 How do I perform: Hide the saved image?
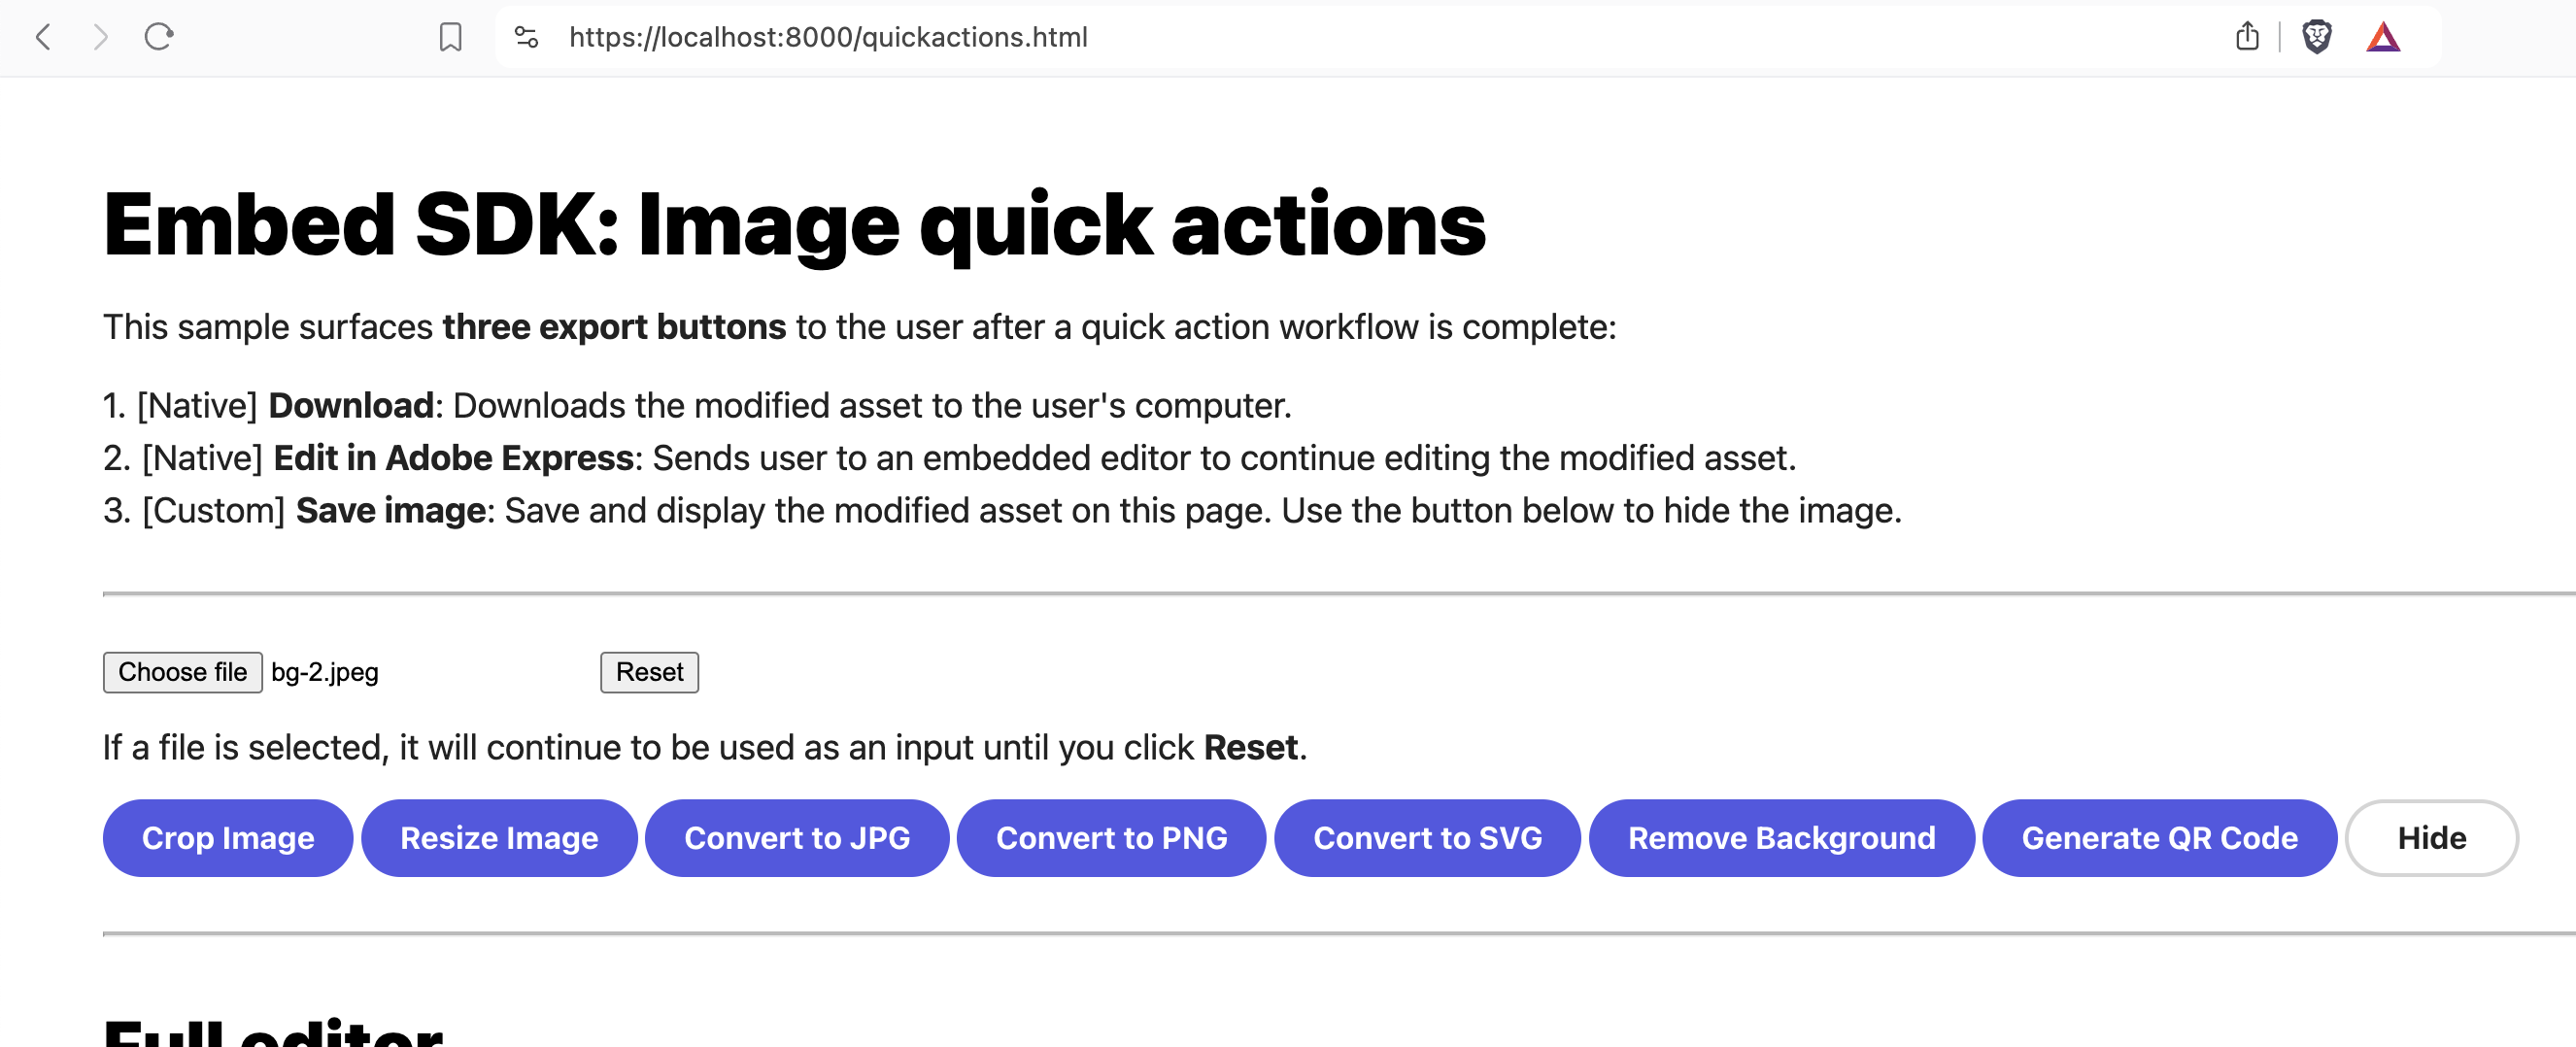click(2431, 838)
